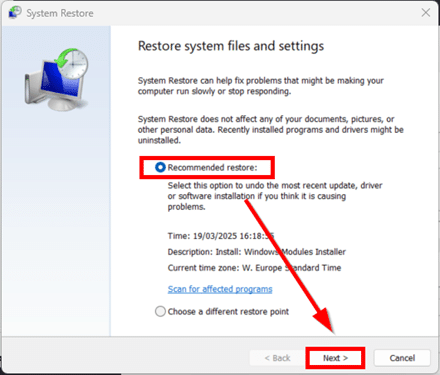The height and width of the screenshot is (375, 440).
Task: Click the restore point Time line
Action: click(221, 236)
